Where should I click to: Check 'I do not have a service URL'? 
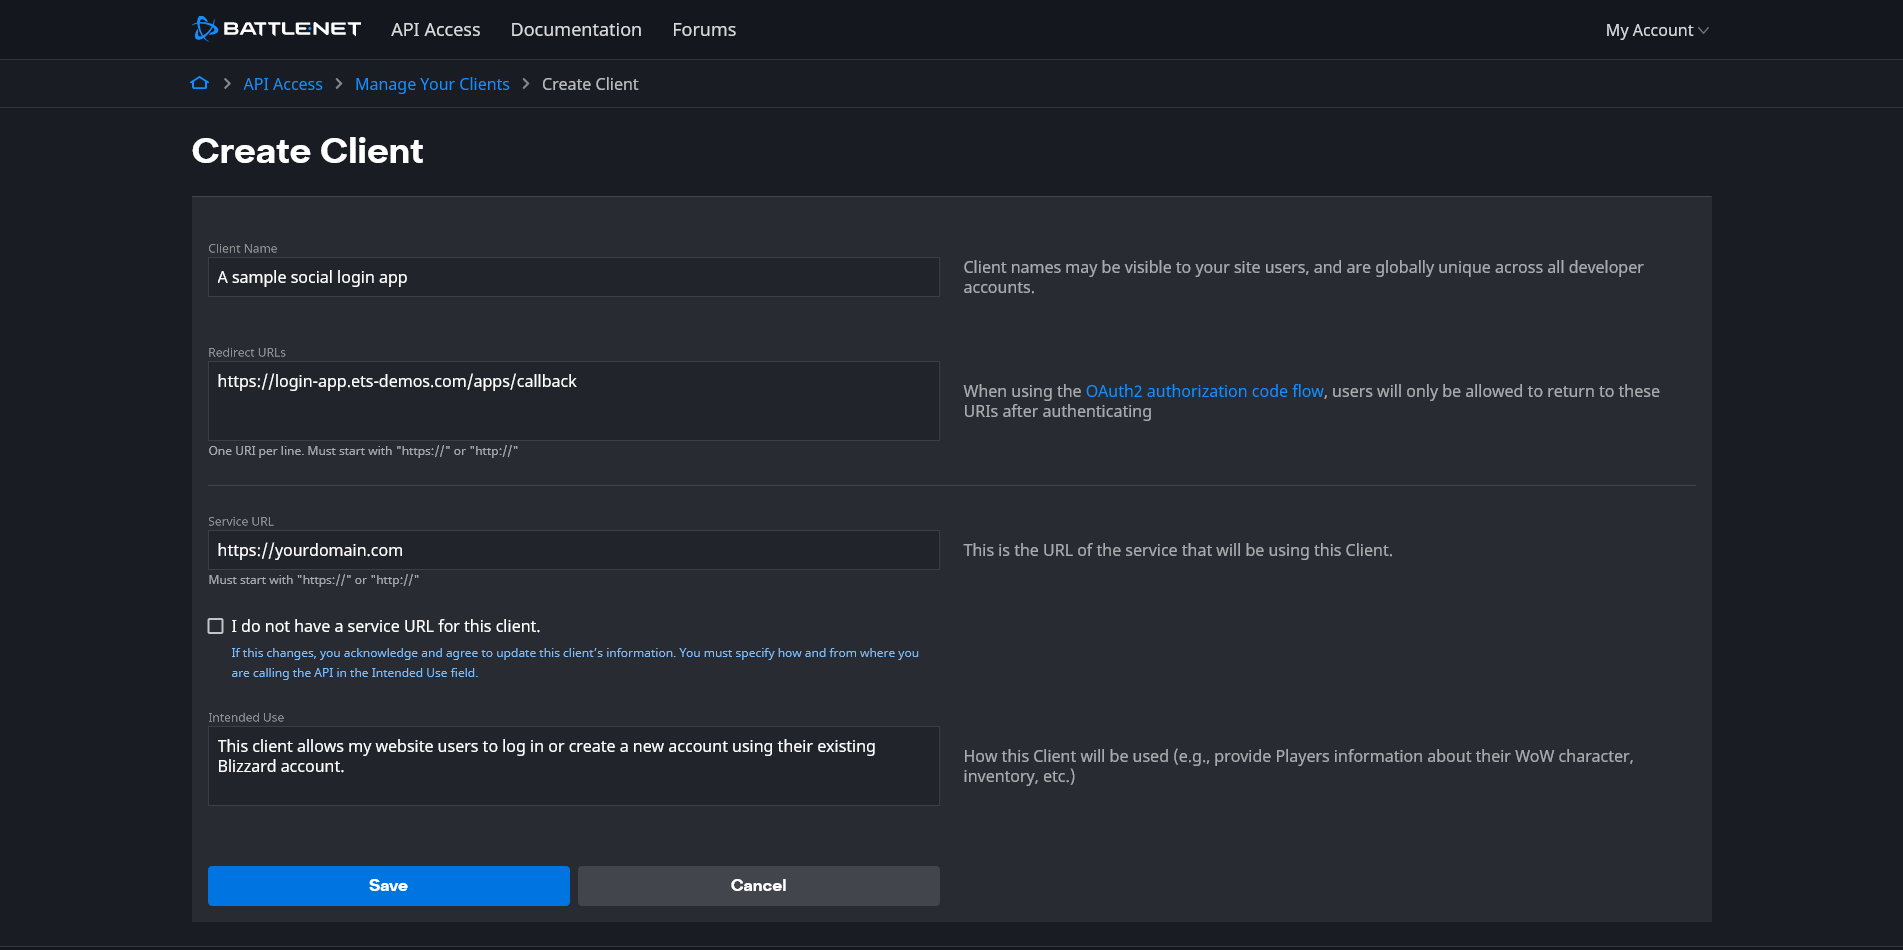coord(216,626)
